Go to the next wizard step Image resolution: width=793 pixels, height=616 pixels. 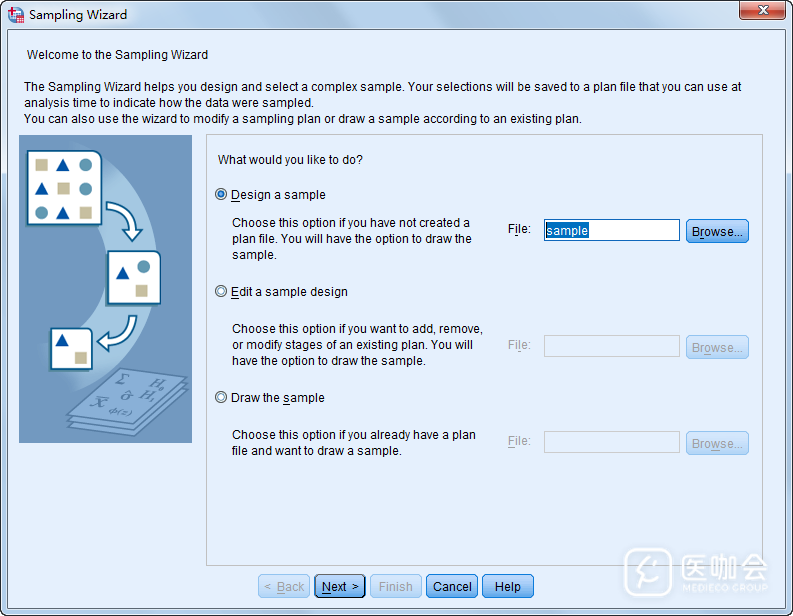point(340,587)
